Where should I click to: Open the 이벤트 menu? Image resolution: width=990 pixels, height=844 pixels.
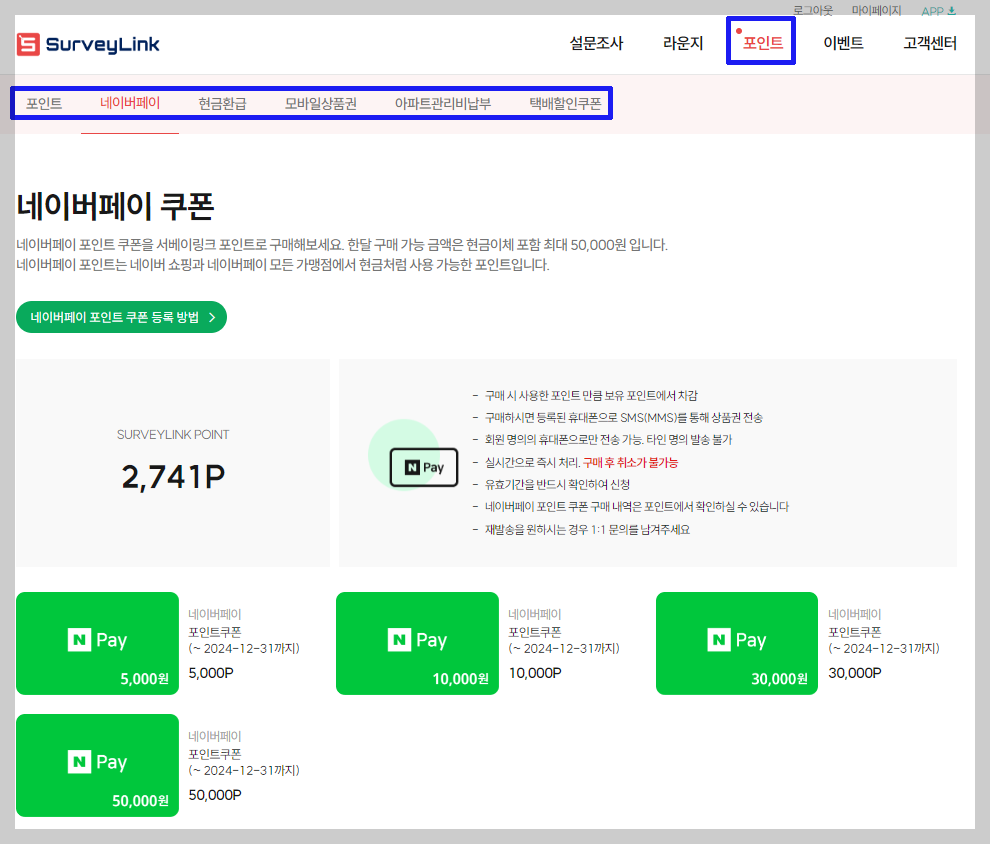click(843, 43)
